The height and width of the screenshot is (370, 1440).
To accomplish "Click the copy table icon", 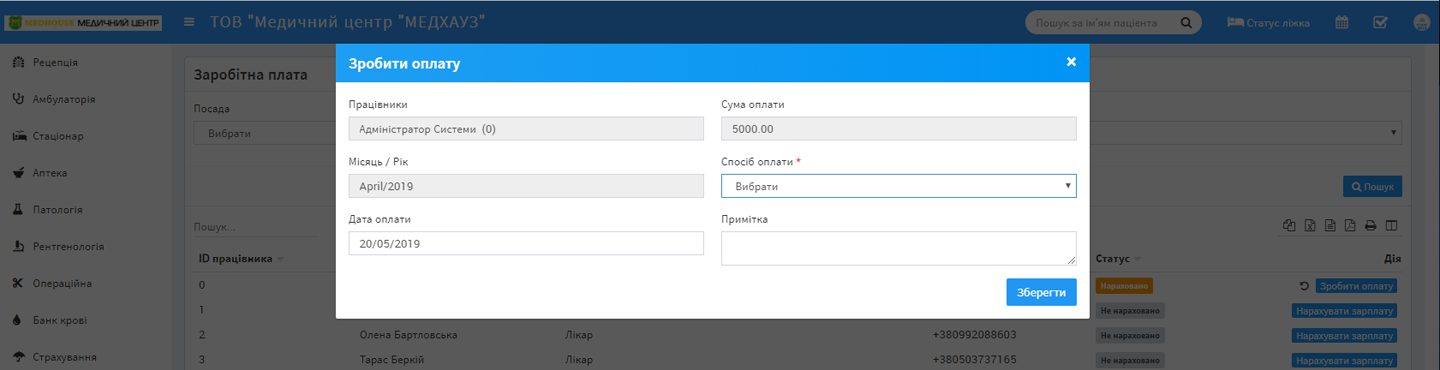I will click(1290, 226).
